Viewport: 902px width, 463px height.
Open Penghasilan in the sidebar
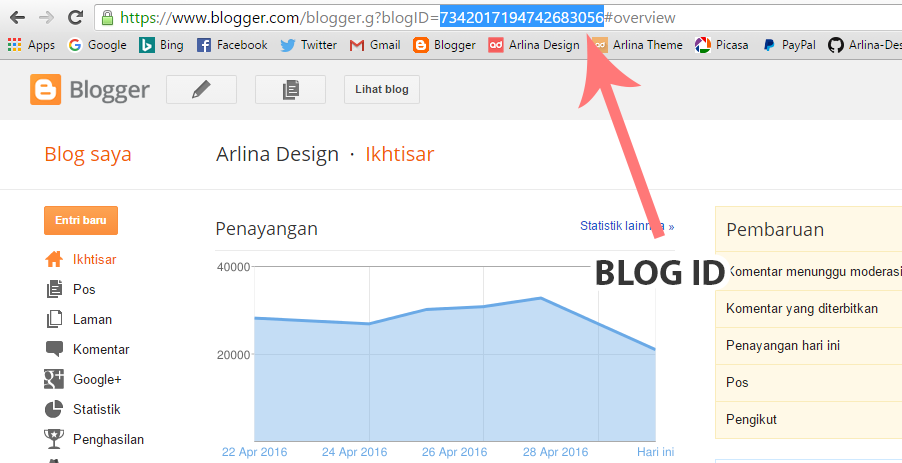[108, 439]
